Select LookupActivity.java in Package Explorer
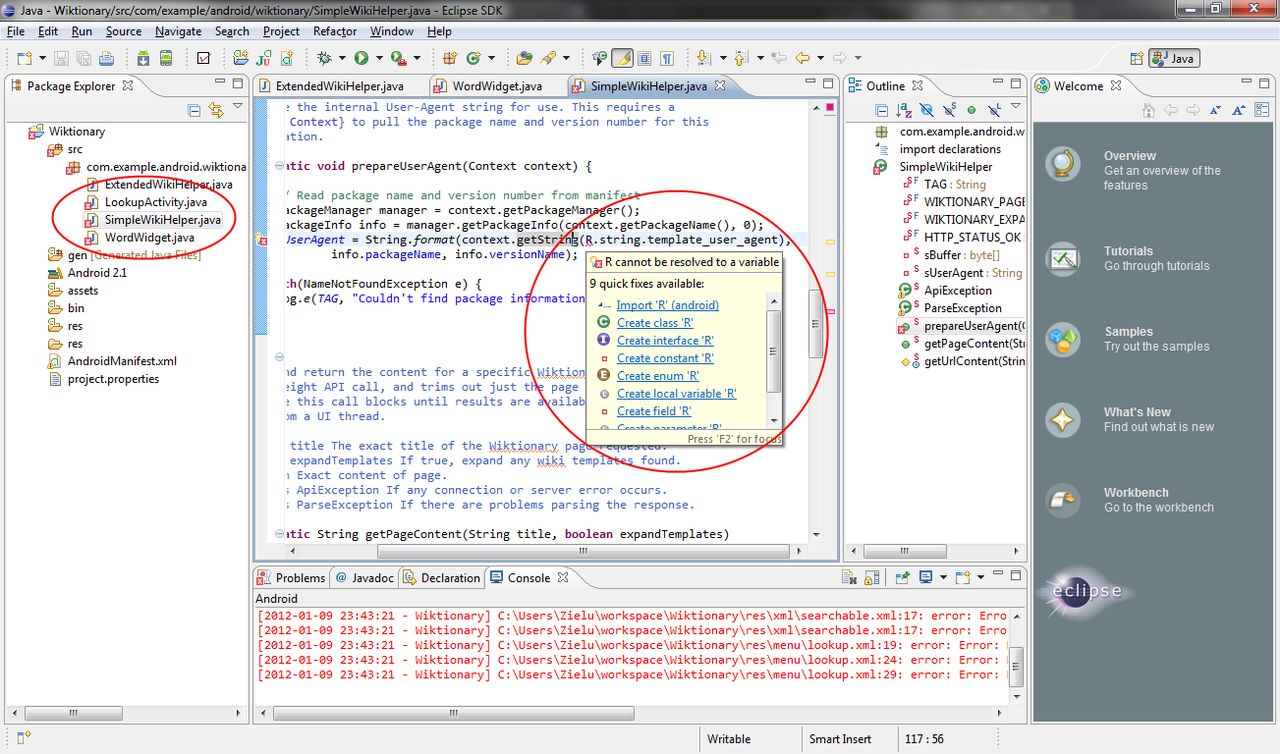 [x=155, y=202]
